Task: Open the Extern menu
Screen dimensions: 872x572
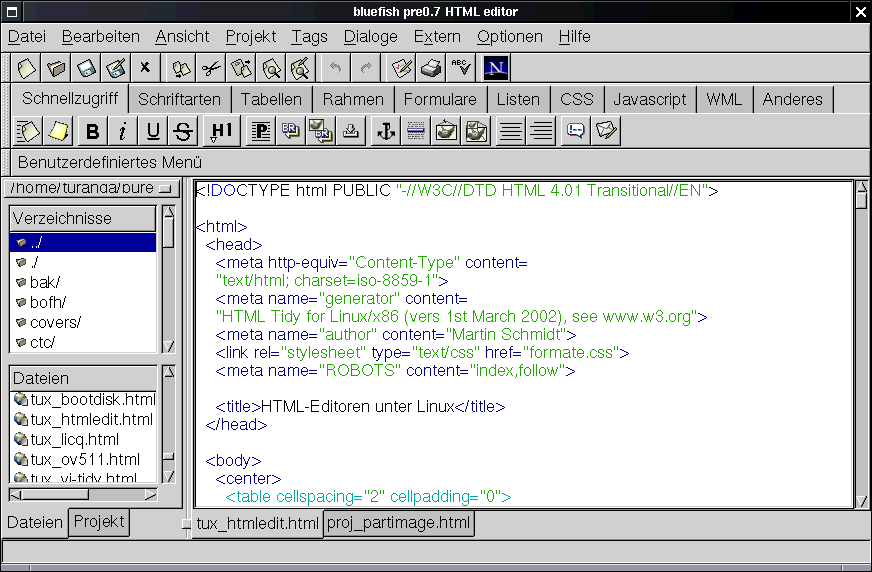Action: pyautogui.click(x=437, y=37)
